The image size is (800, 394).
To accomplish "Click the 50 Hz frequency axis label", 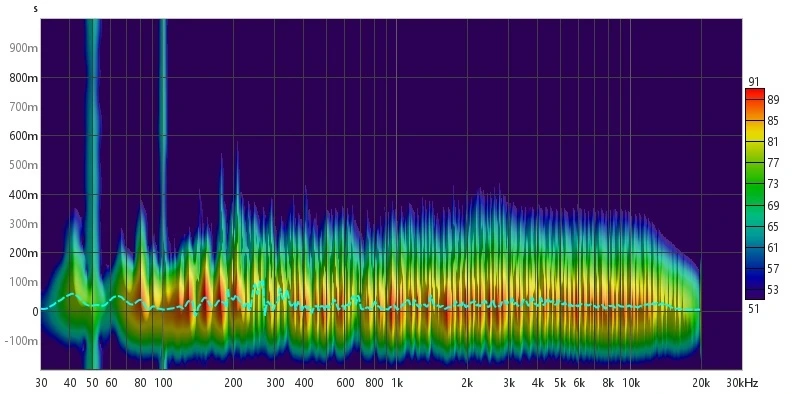I will (92, 383).
